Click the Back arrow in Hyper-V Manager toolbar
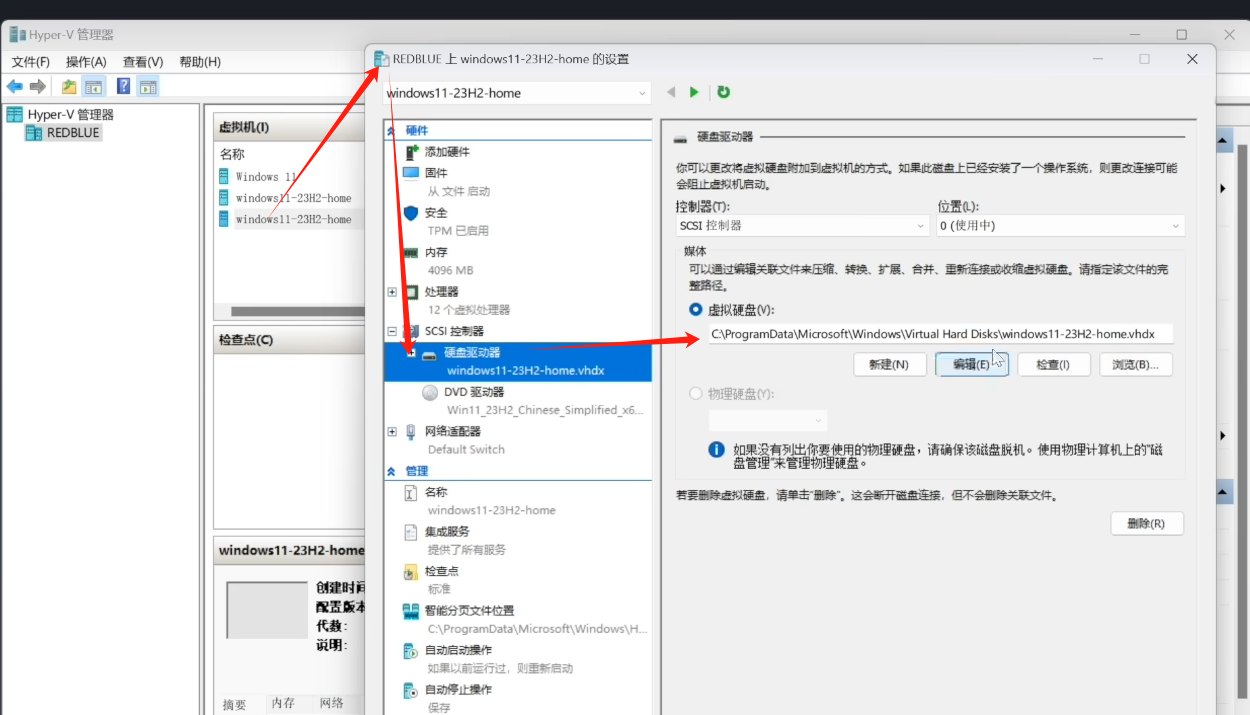 15,87
